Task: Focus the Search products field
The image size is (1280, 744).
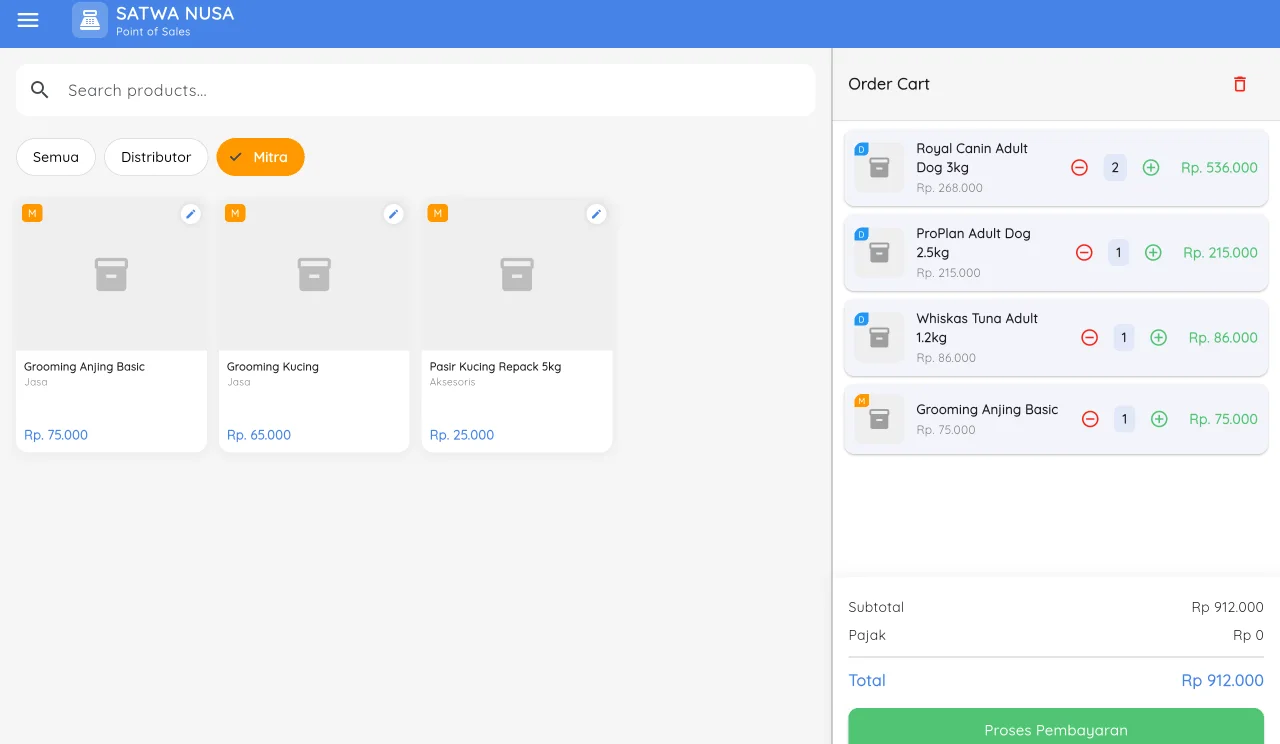Action: pyautogui.click(x=416, y=90)
